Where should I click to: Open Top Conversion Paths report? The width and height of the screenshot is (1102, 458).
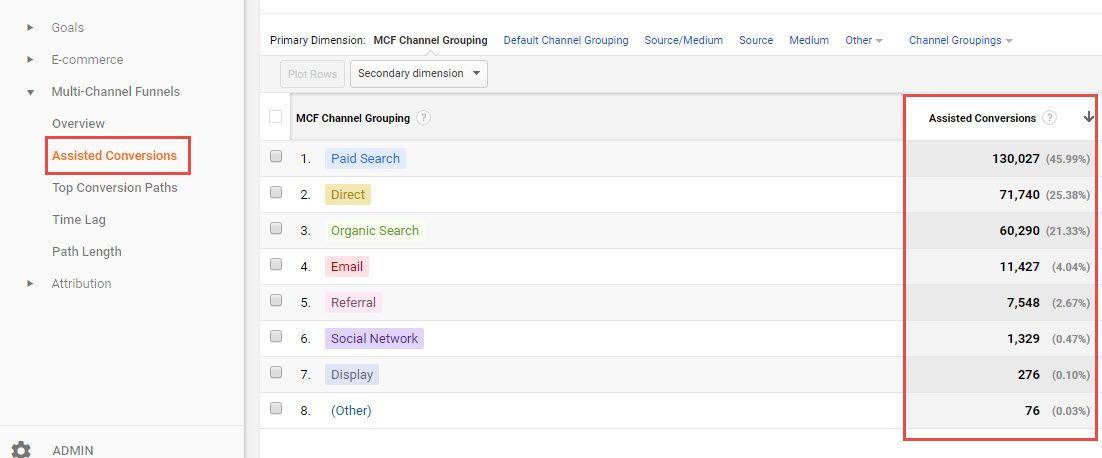pyautogui.click(x=114, y=188)
